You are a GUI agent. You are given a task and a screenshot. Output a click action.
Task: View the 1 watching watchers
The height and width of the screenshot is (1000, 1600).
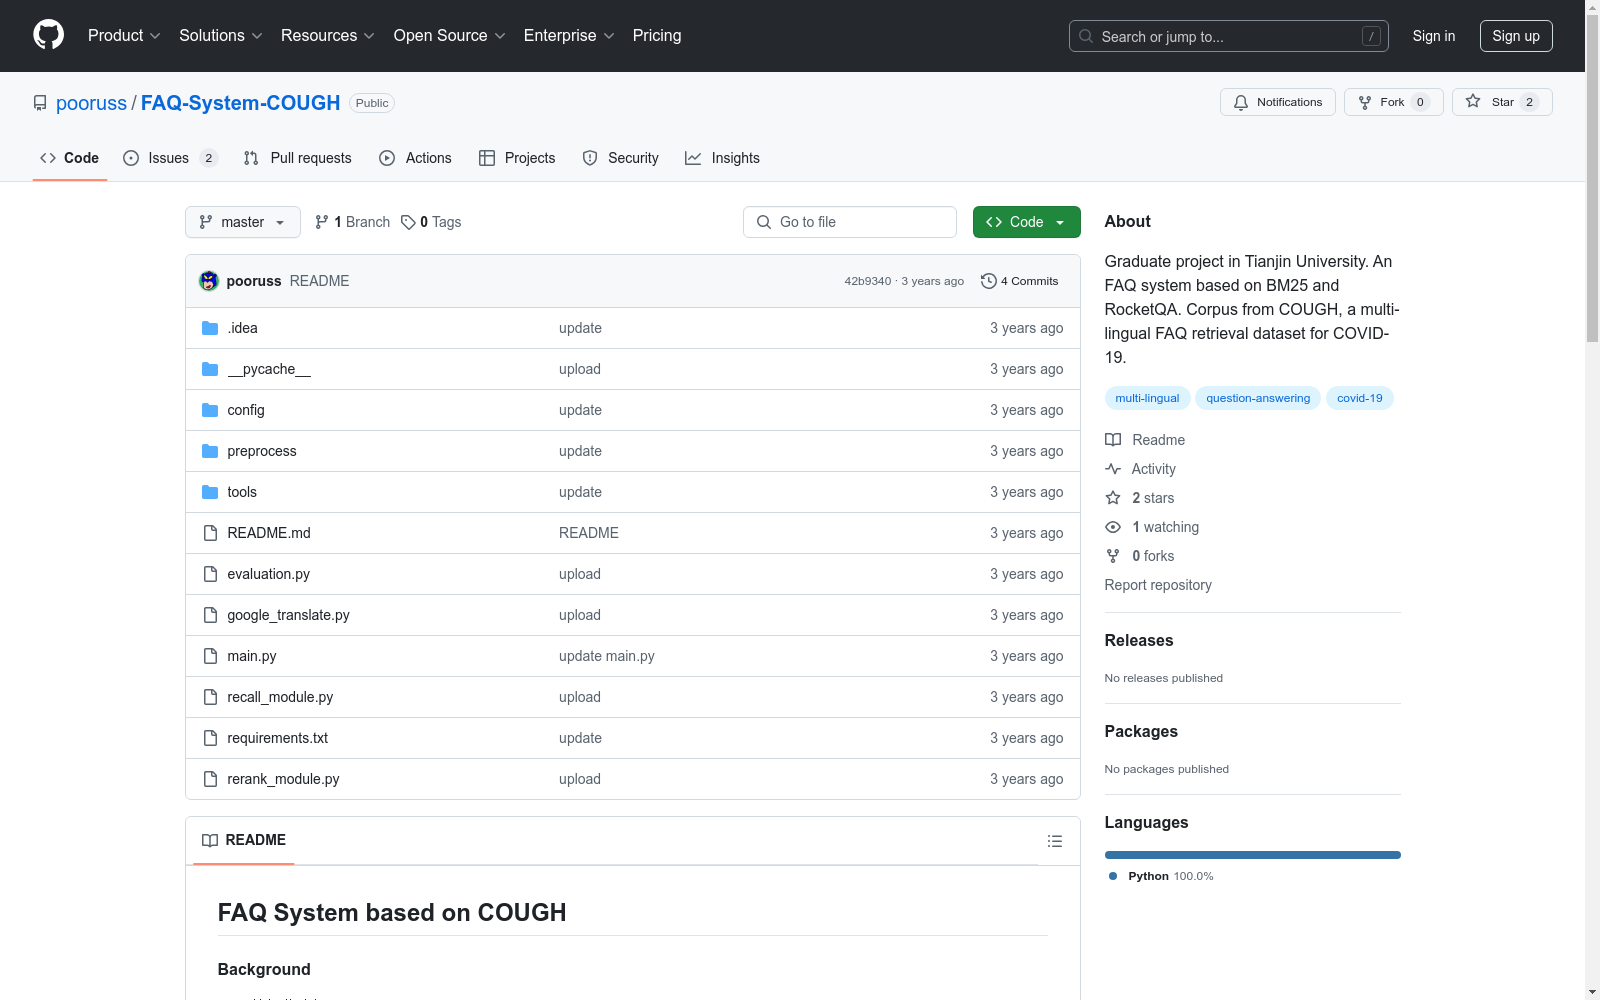pos(1152,527)
